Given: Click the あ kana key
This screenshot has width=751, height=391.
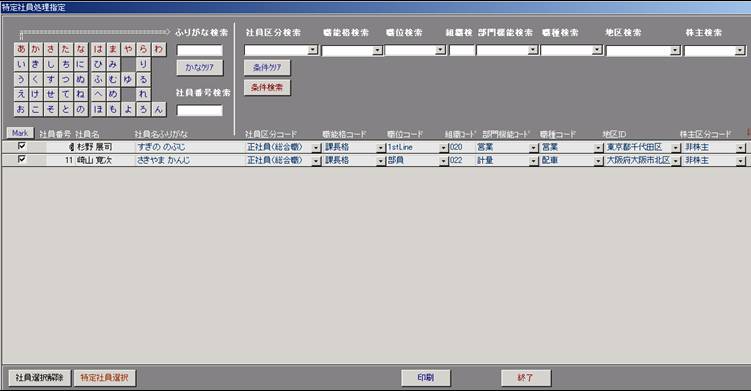Looking at the screenshot, I should [21, 49].
